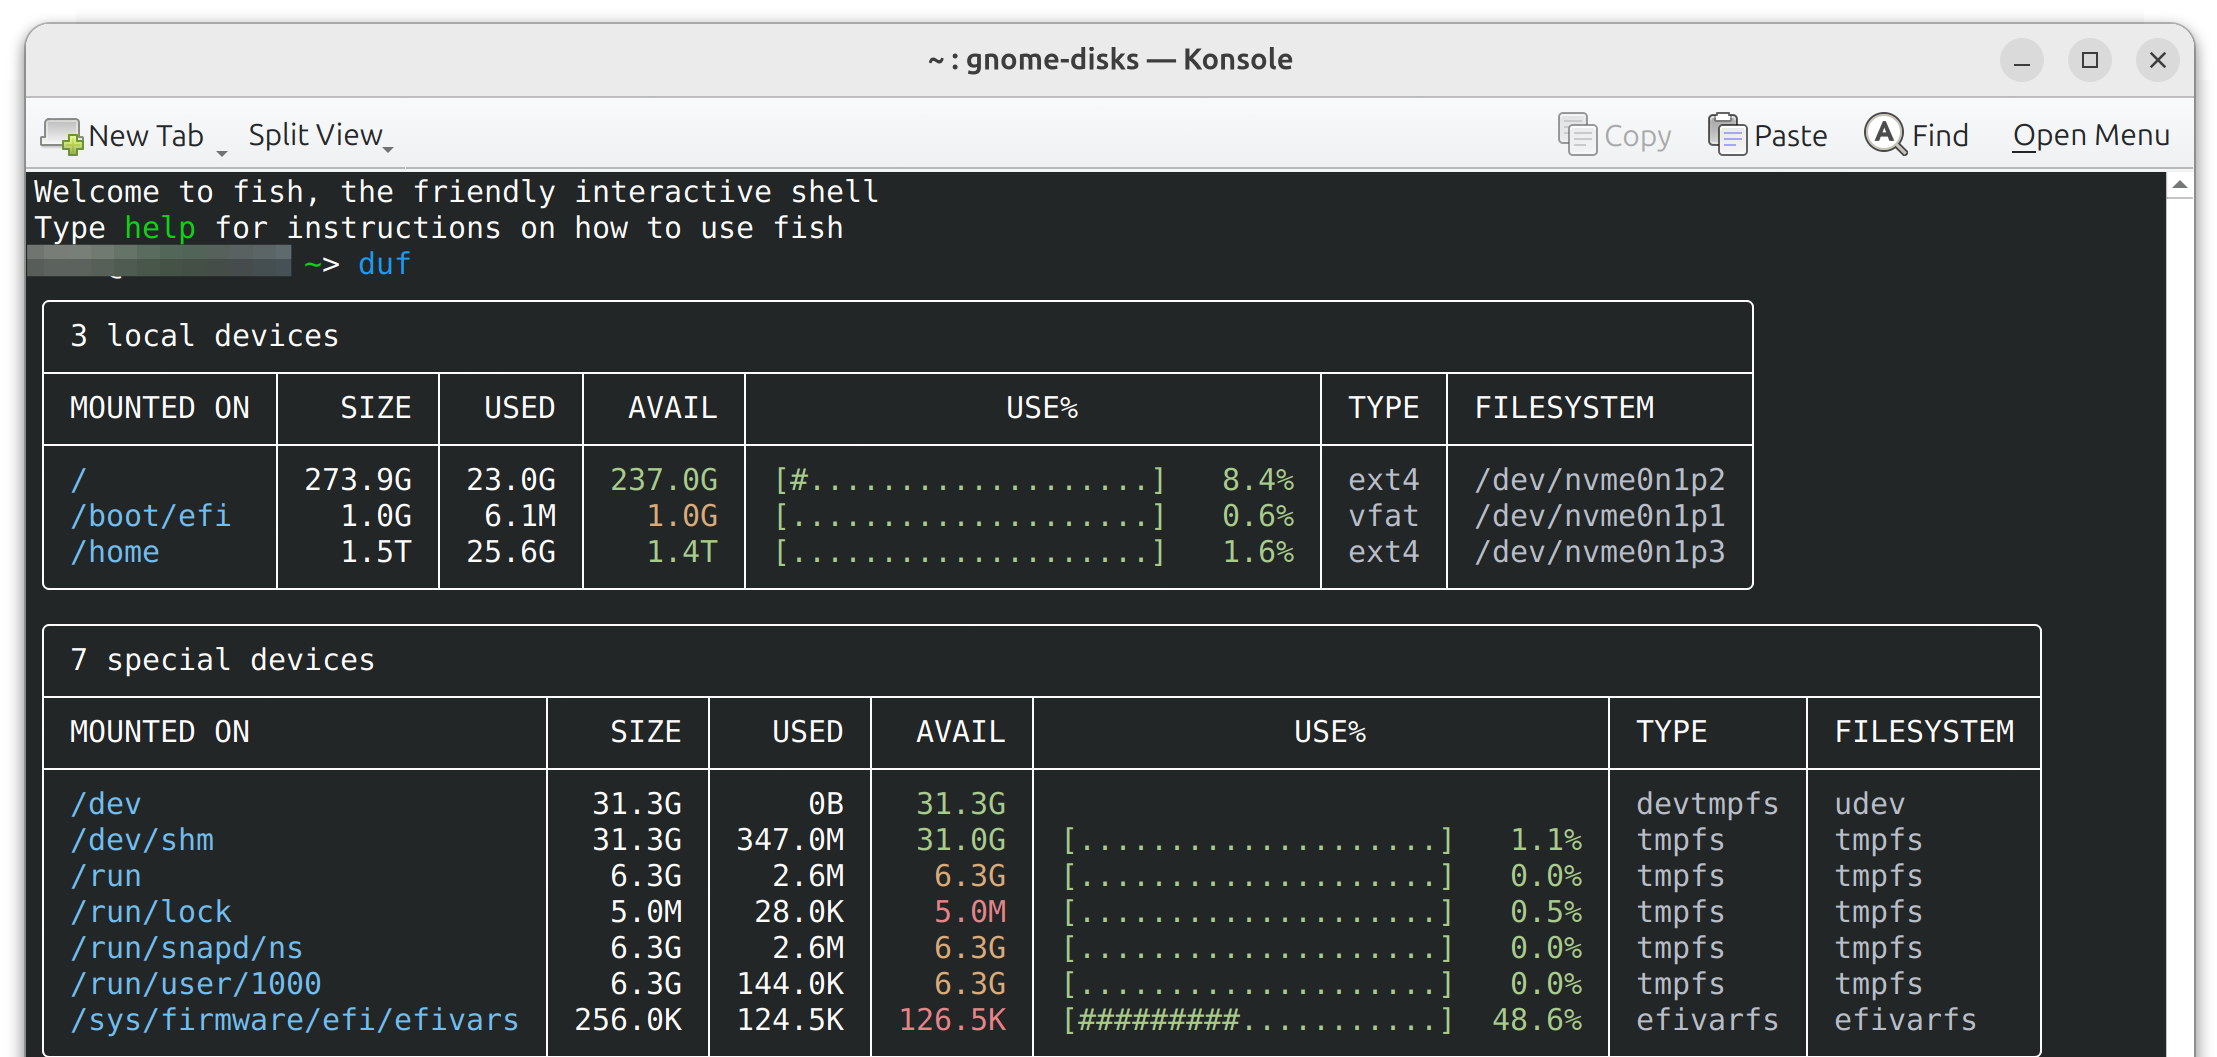Click the '25.6G' used value
Viewport: 2217px width, 1057px height.
pyautogui.click(x=511, y=552)
